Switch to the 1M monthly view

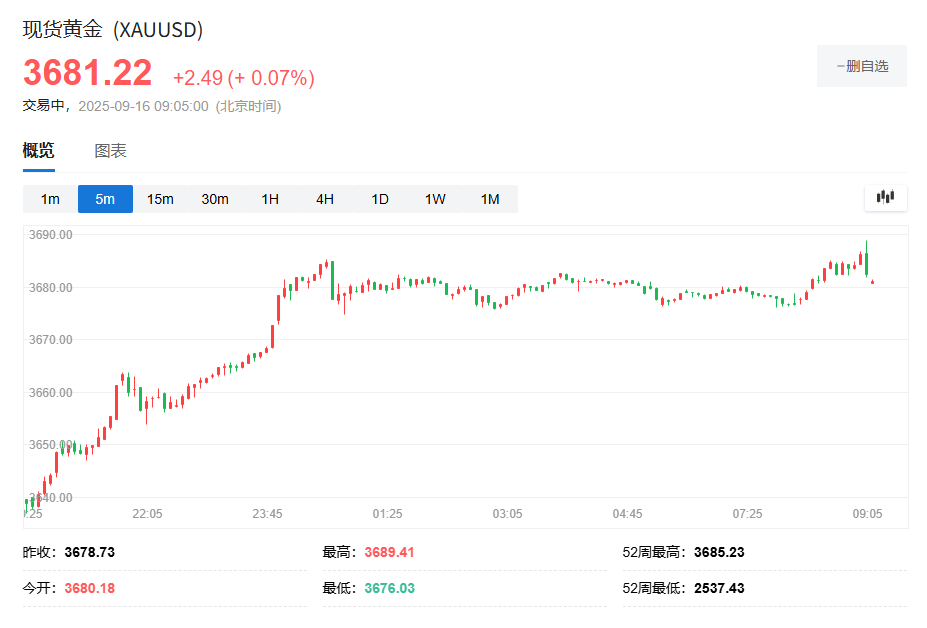[489, 199]
